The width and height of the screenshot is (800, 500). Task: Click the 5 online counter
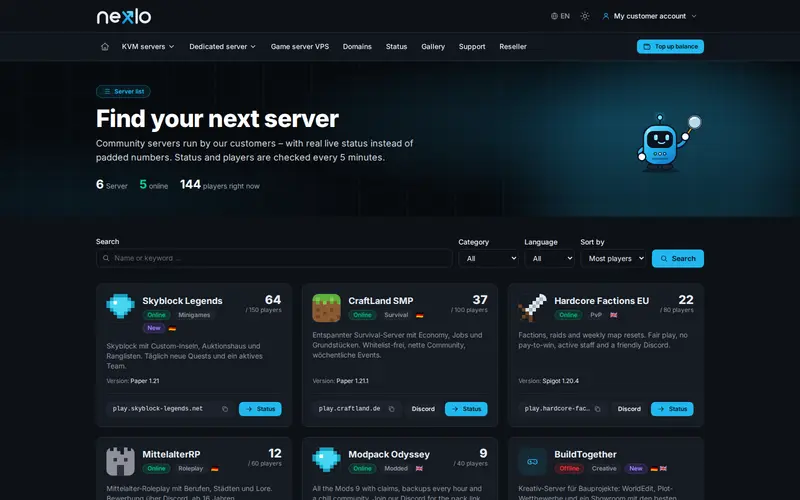point(154,185)
